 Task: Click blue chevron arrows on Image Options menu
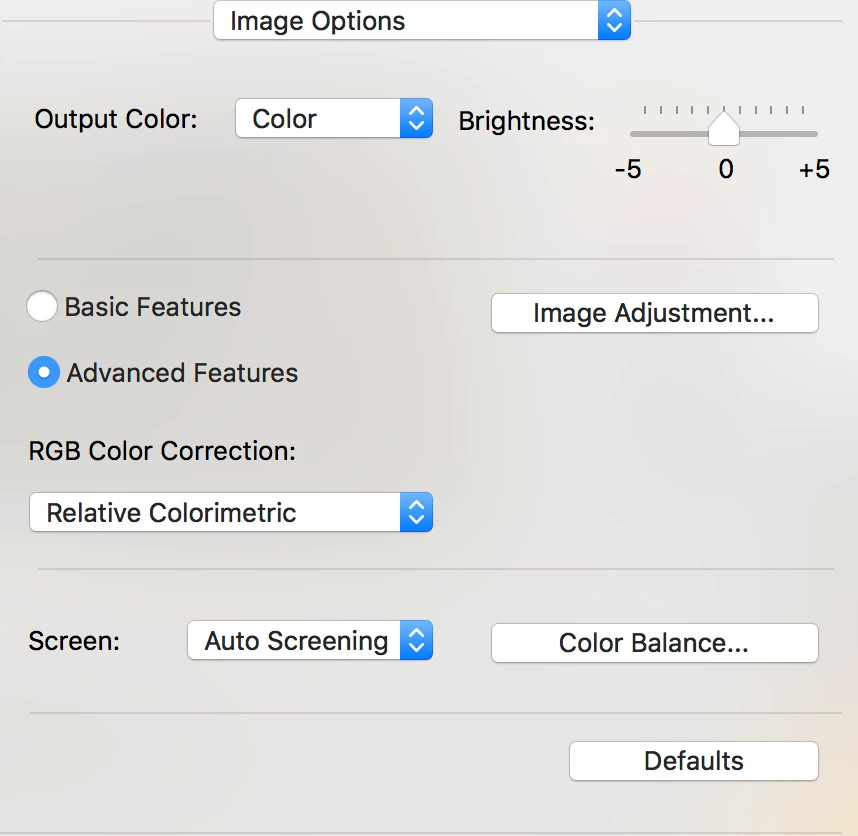pyautogui.click(x=614, y=21)
